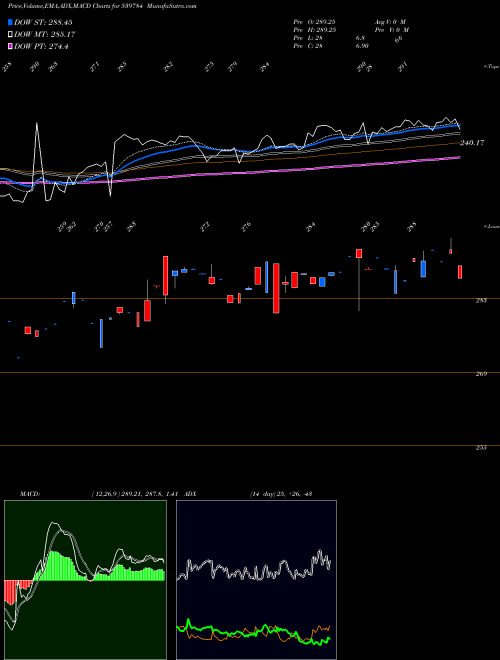
Task: Open the ADX chart panel
Action: coord(256,580)
